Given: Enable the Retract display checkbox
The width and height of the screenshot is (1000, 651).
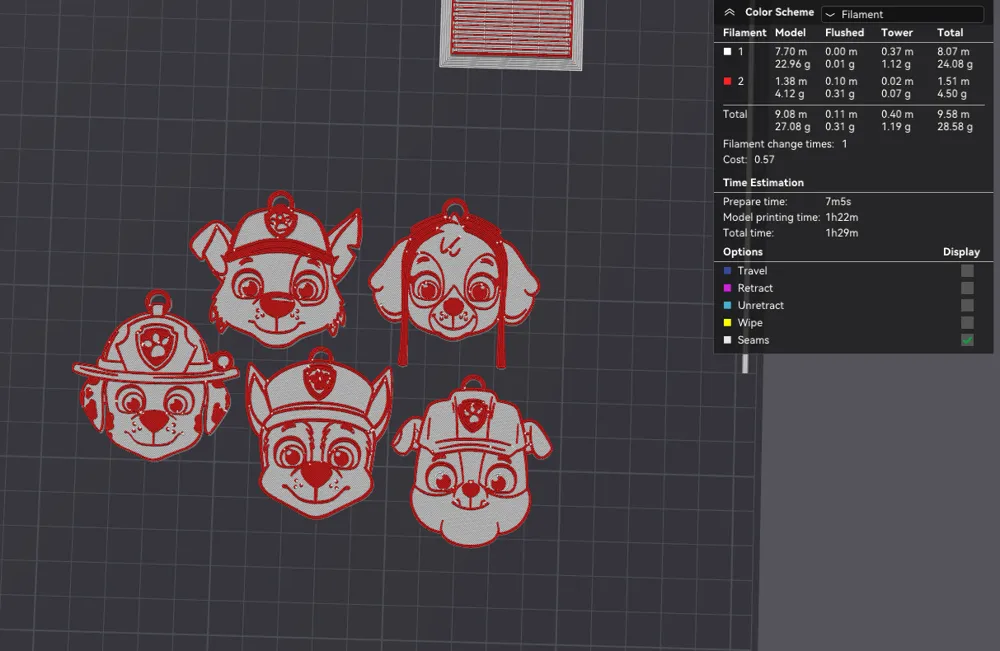Looking at the screenshot, I should point(967,288).
